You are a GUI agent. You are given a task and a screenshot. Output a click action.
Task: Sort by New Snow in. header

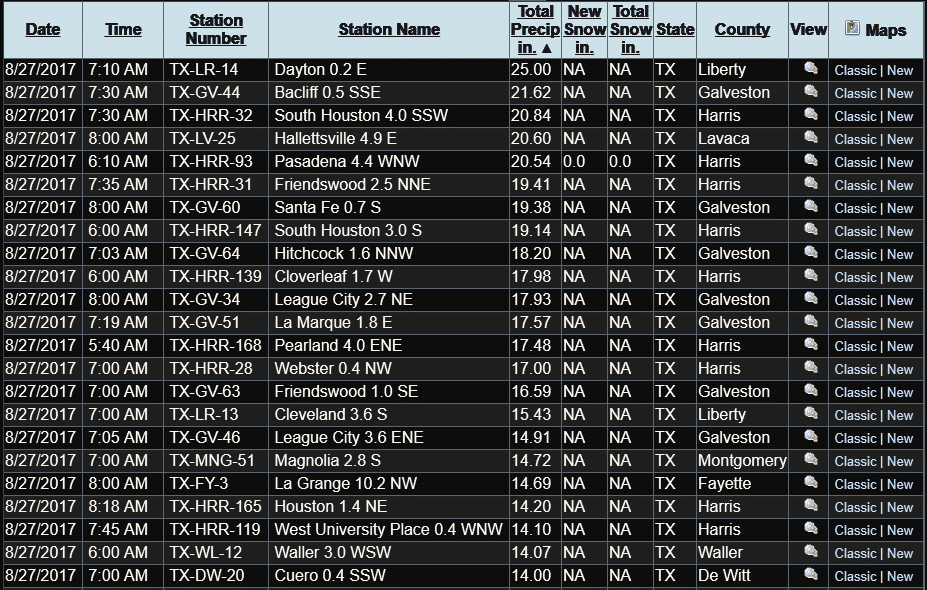pos(584,30)
